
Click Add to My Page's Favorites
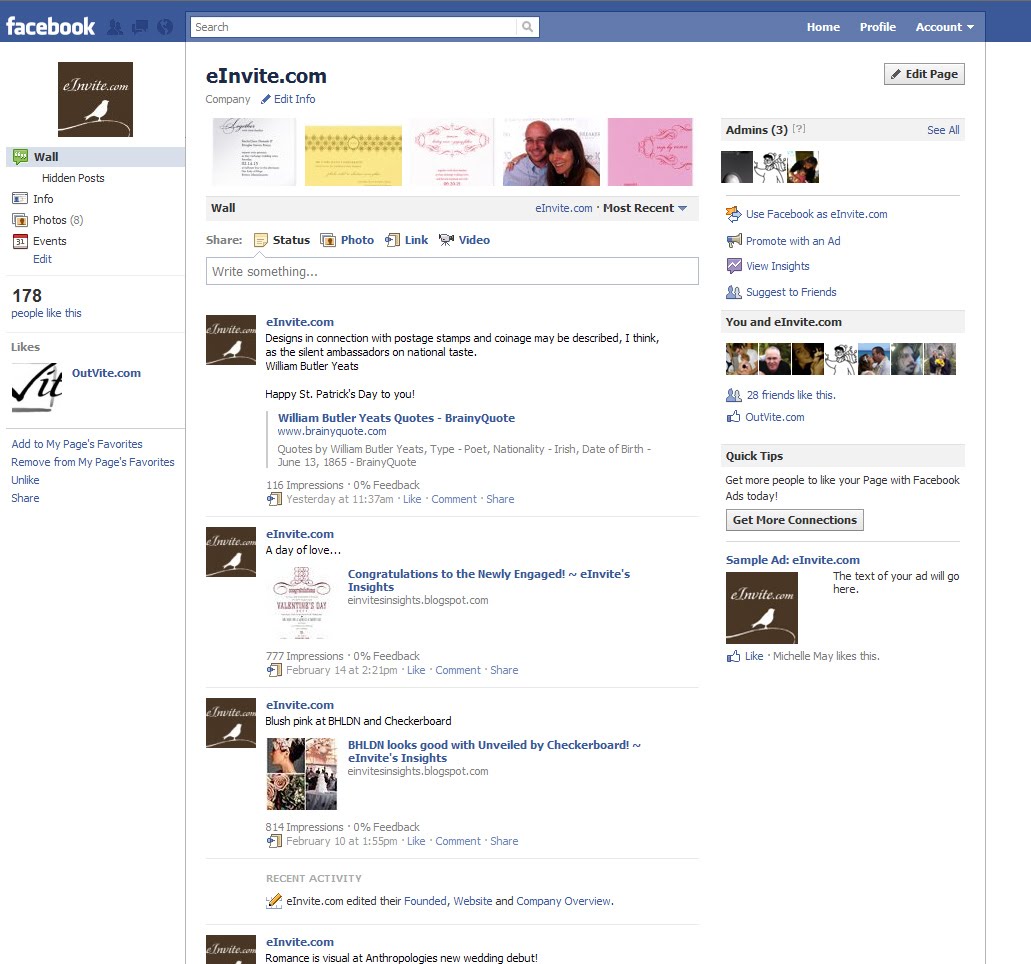pyautogui.click(x=77, y=444)
